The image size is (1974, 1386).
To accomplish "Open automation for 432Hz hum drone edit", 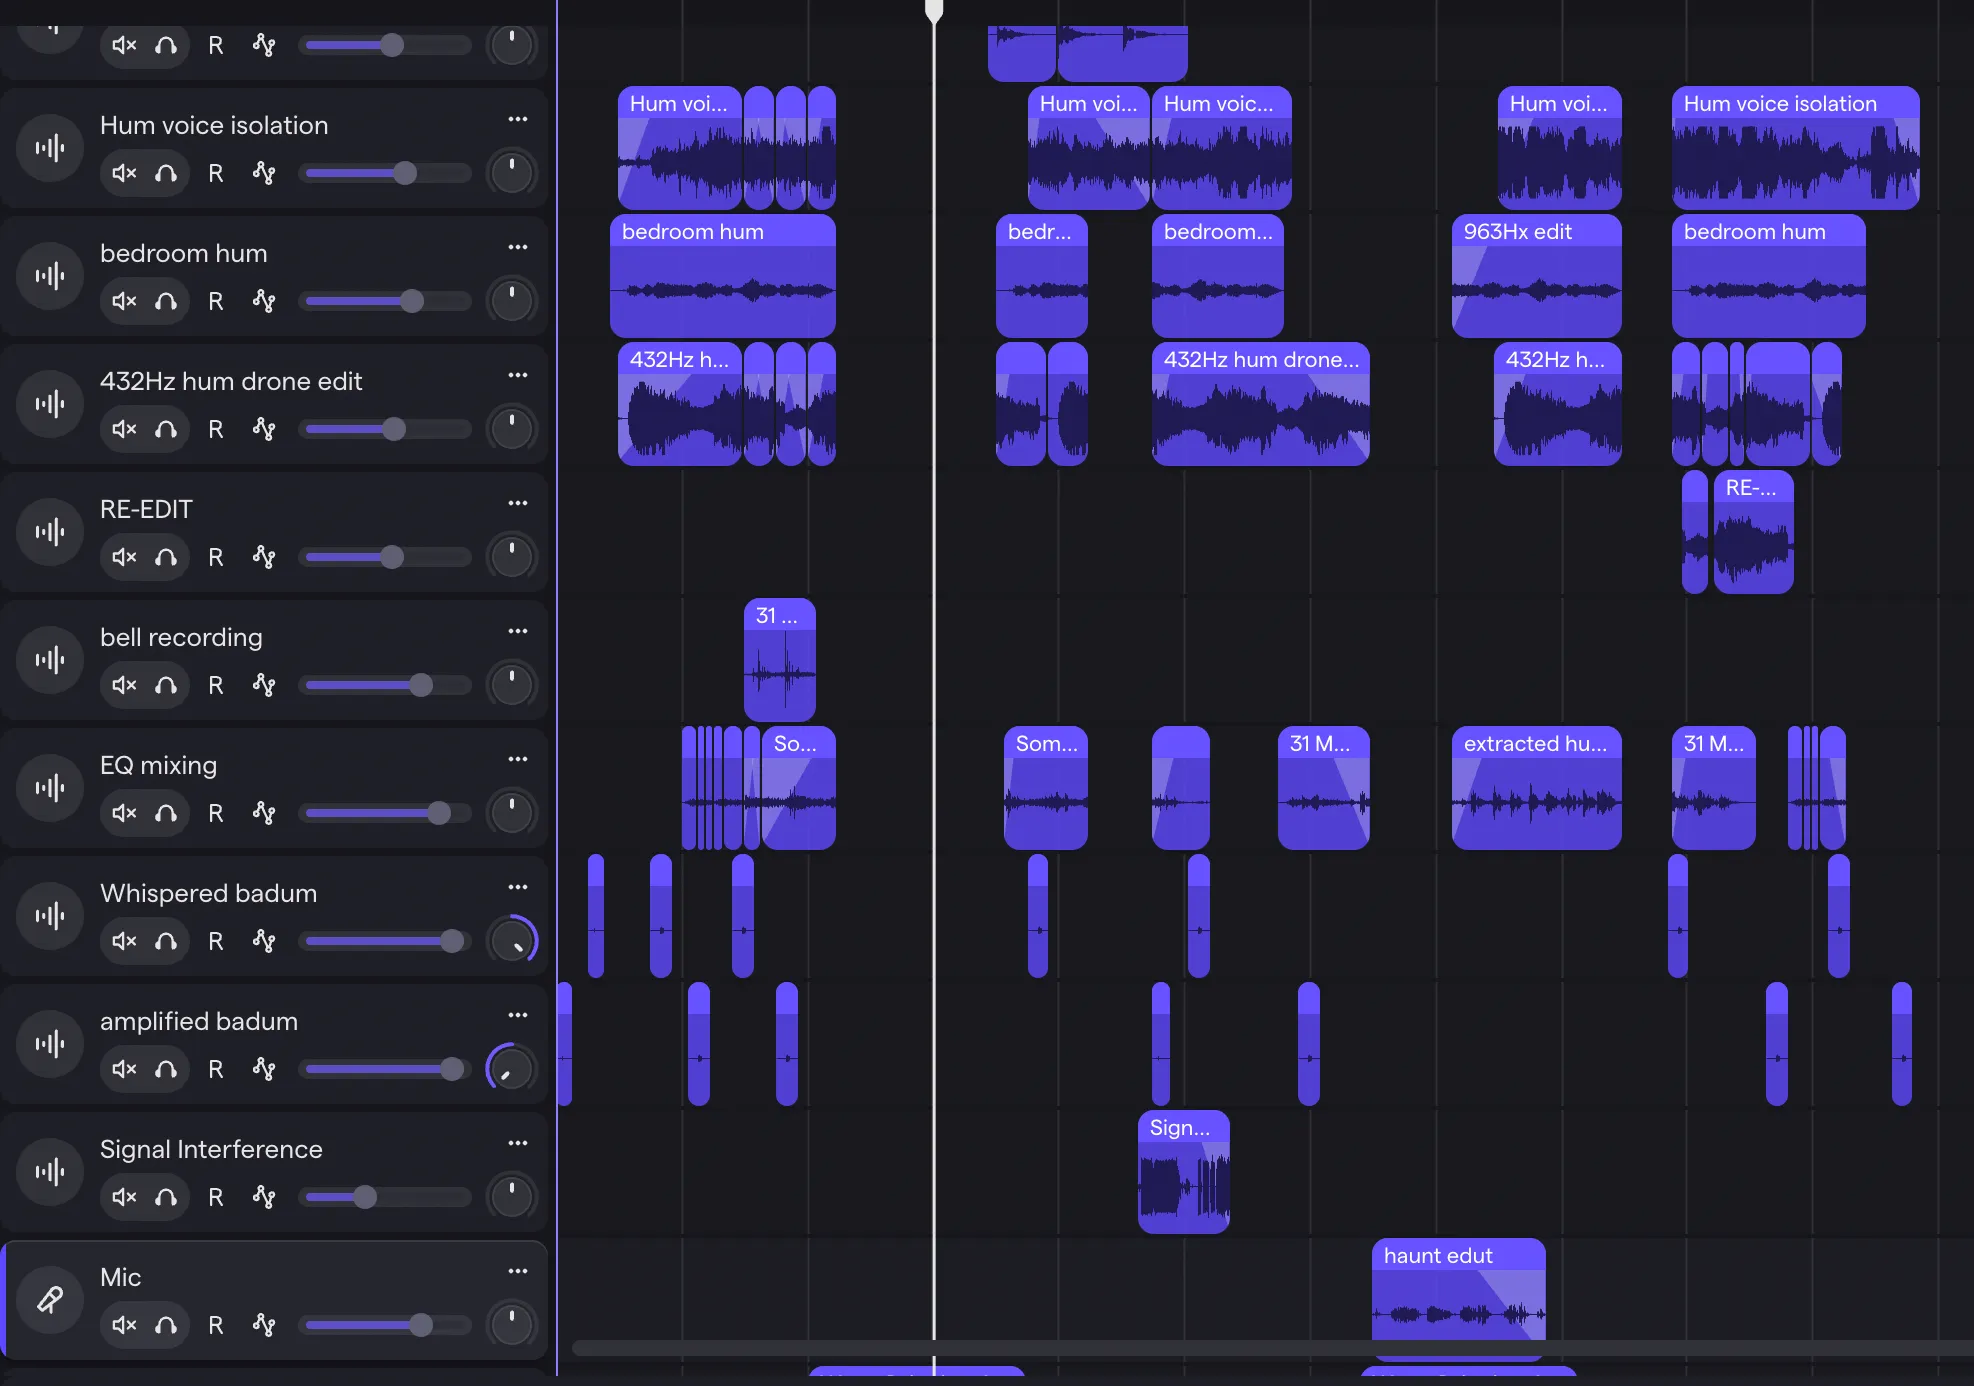I will (x=264, y=429).
